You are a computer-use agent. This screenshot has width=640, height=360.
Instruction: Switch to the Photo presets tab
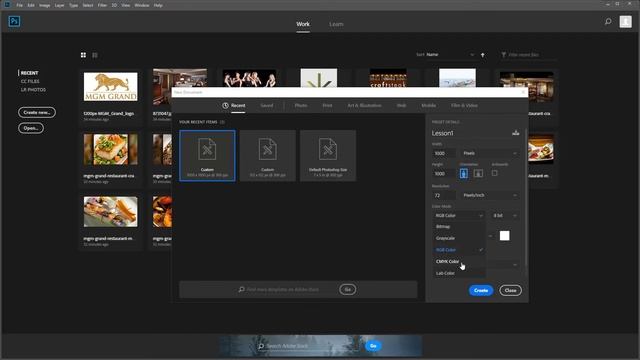click(x=301, y=105)
